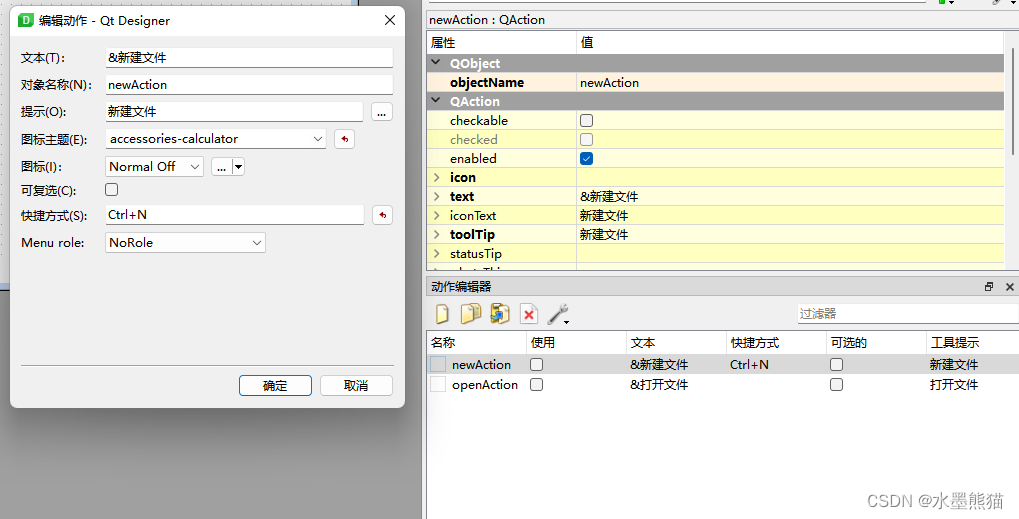Viewport: 1019px width, 519px height.
Task: Toggle 使用 checkbox for openAction row
Action: point(536,385)
